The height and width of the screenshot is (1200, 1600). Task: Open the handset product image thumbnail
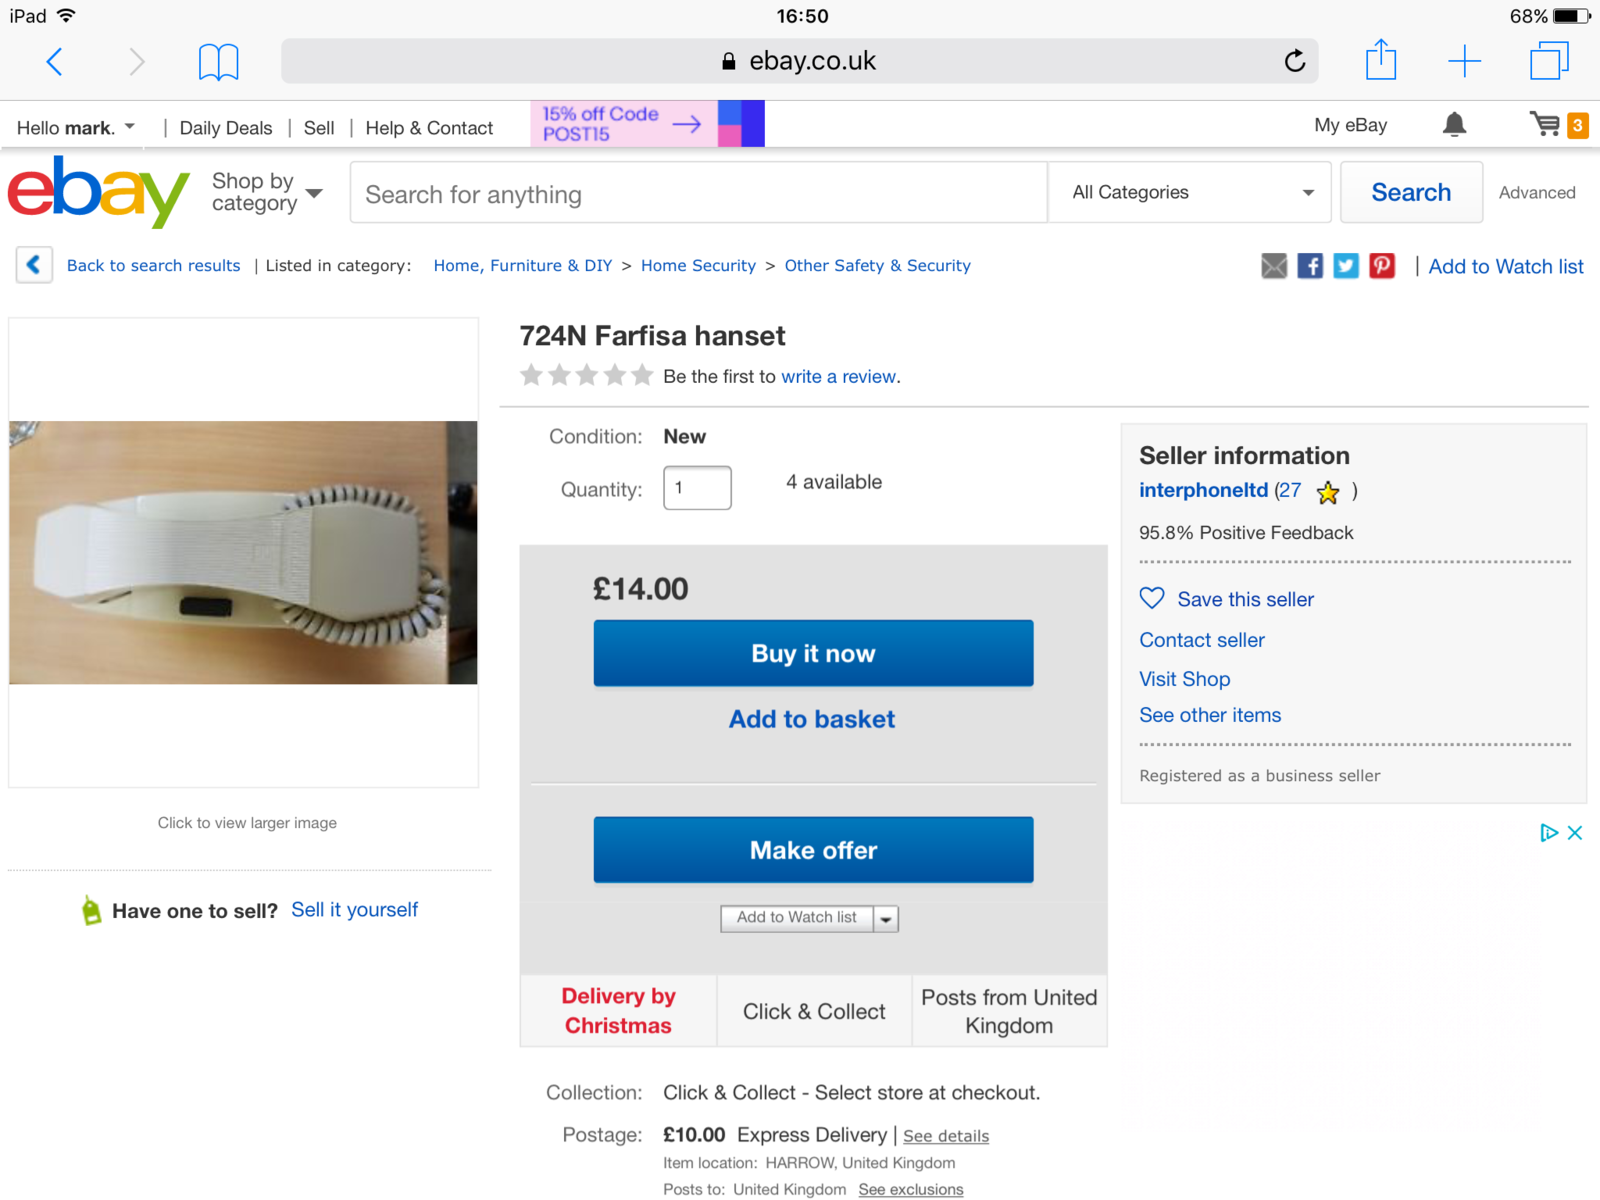click(243, 553)
